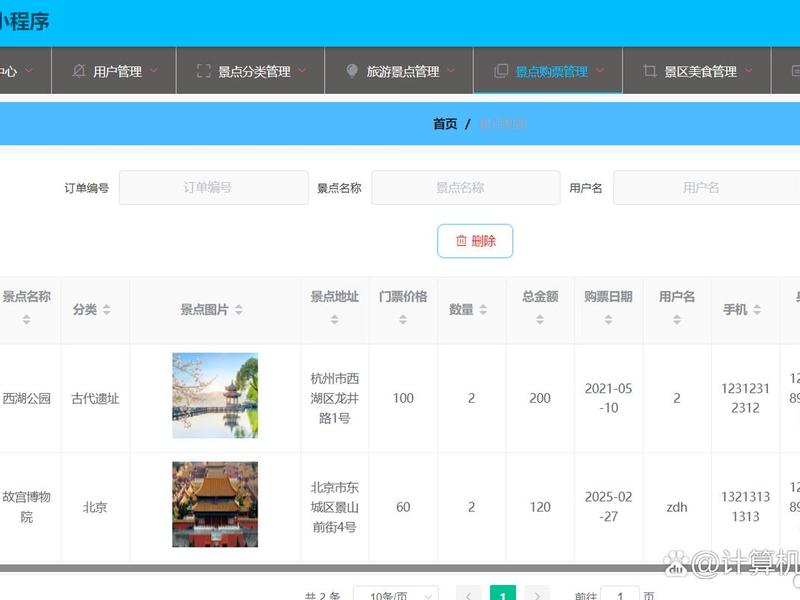Screen dimensions: 800x600
Task: Expand the 旅游景点管理 dropdown chevron
Action: click(x=451, y=70)
